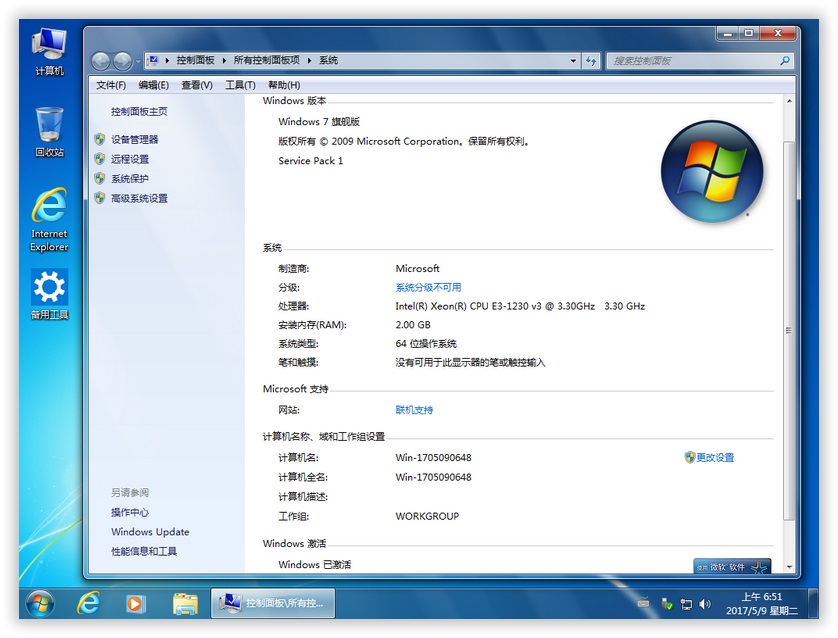This screenshot has width=838, height=638.
Task: Click the shield icon beside 远程设置
Action: point(99,159)
